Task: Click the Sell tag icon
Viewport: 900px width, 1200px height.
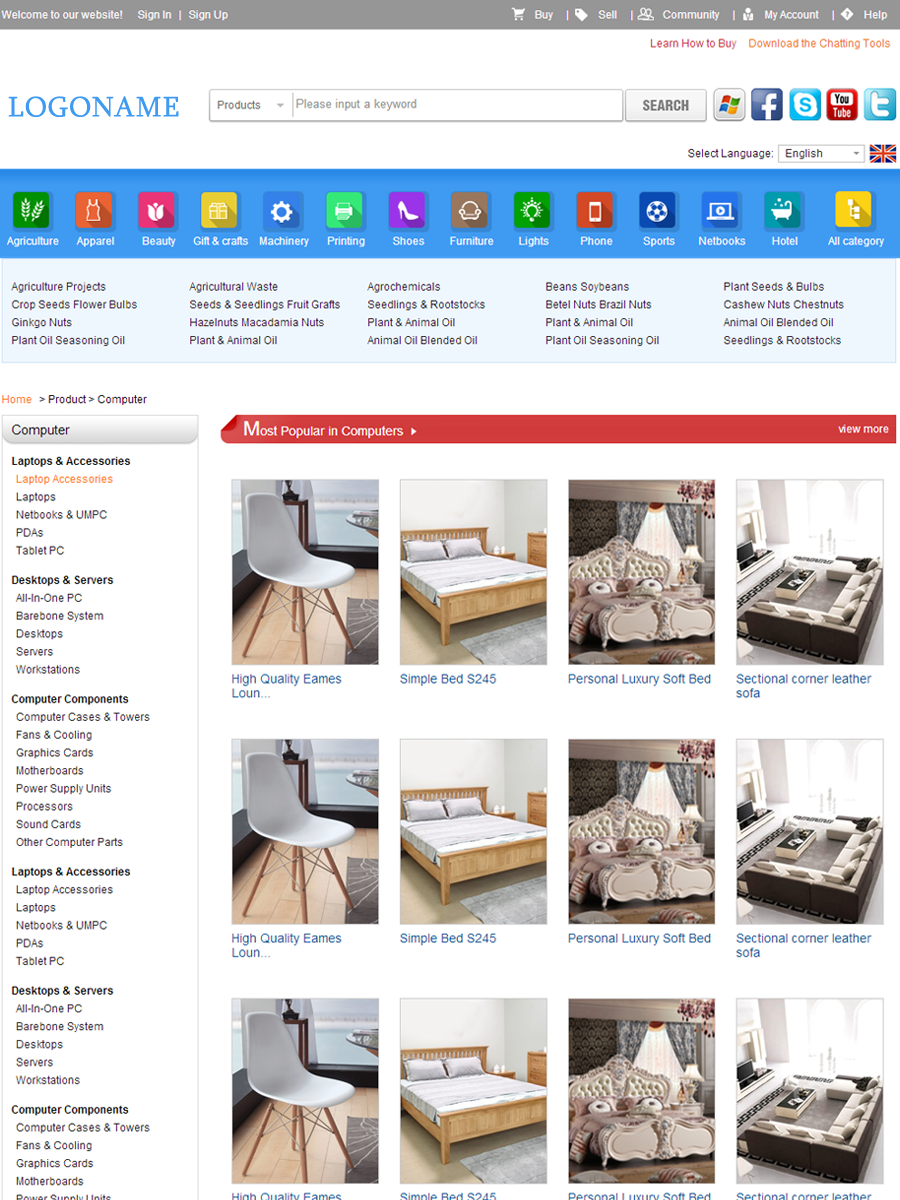Action: pyautogui.click(x=581, y=14)
